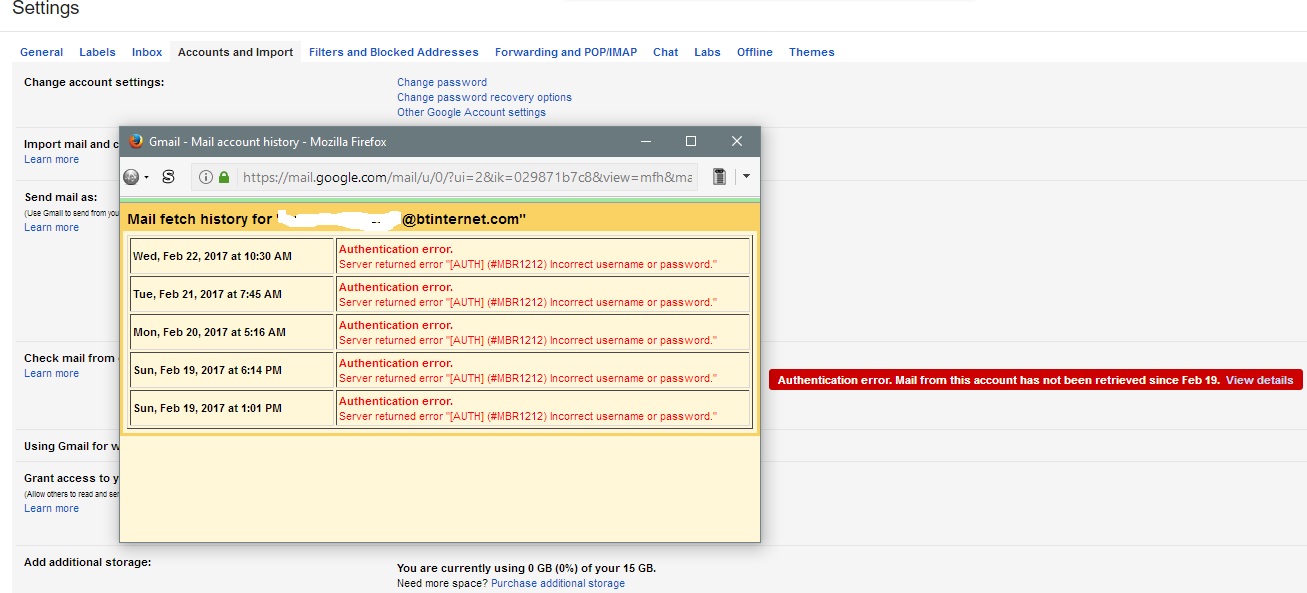1307x593 pixels.
Task: Open Purchase additional storage link
Action: click(558, 583)
